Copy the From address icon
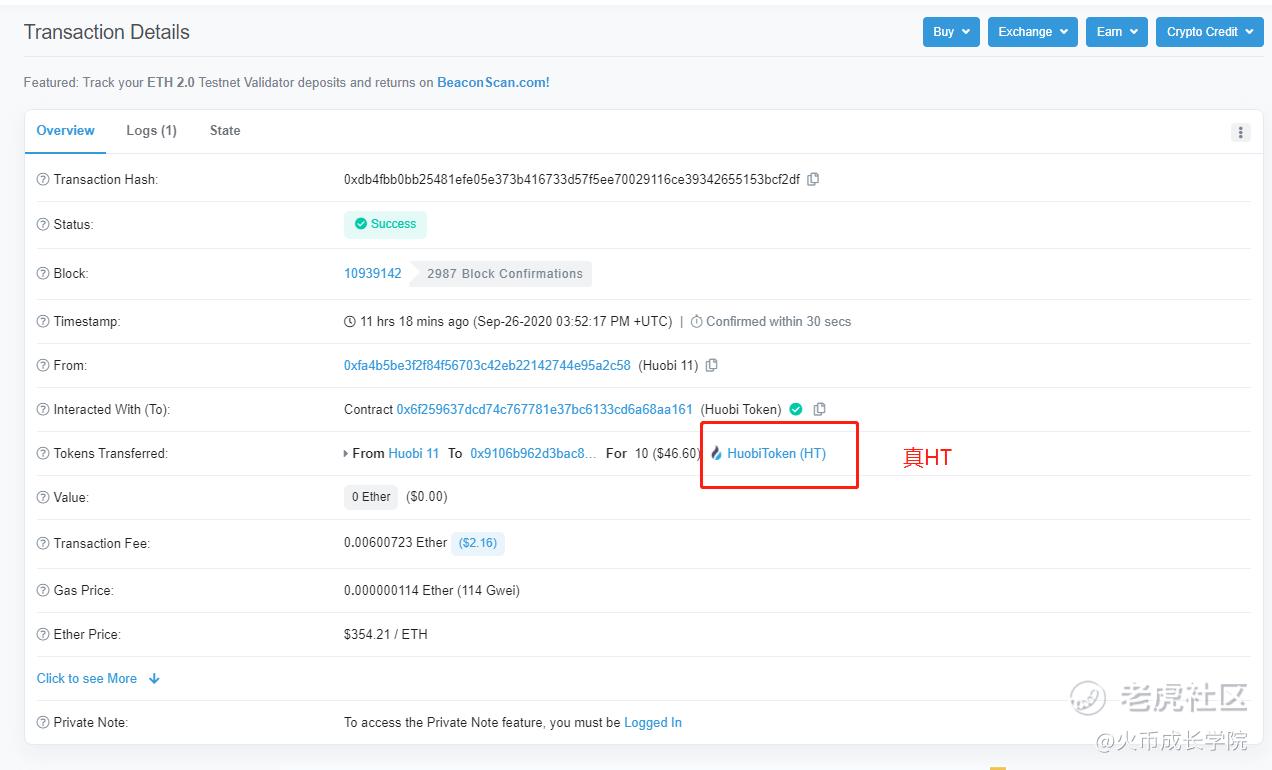The image size is (1272, 770). [711, 365]
